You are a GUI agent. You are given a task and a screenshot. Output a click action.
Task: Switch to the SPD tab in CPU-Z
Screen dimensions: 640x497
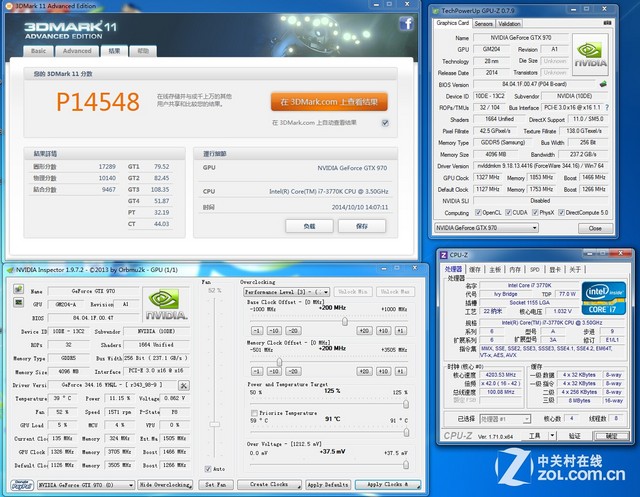[535, 269]
